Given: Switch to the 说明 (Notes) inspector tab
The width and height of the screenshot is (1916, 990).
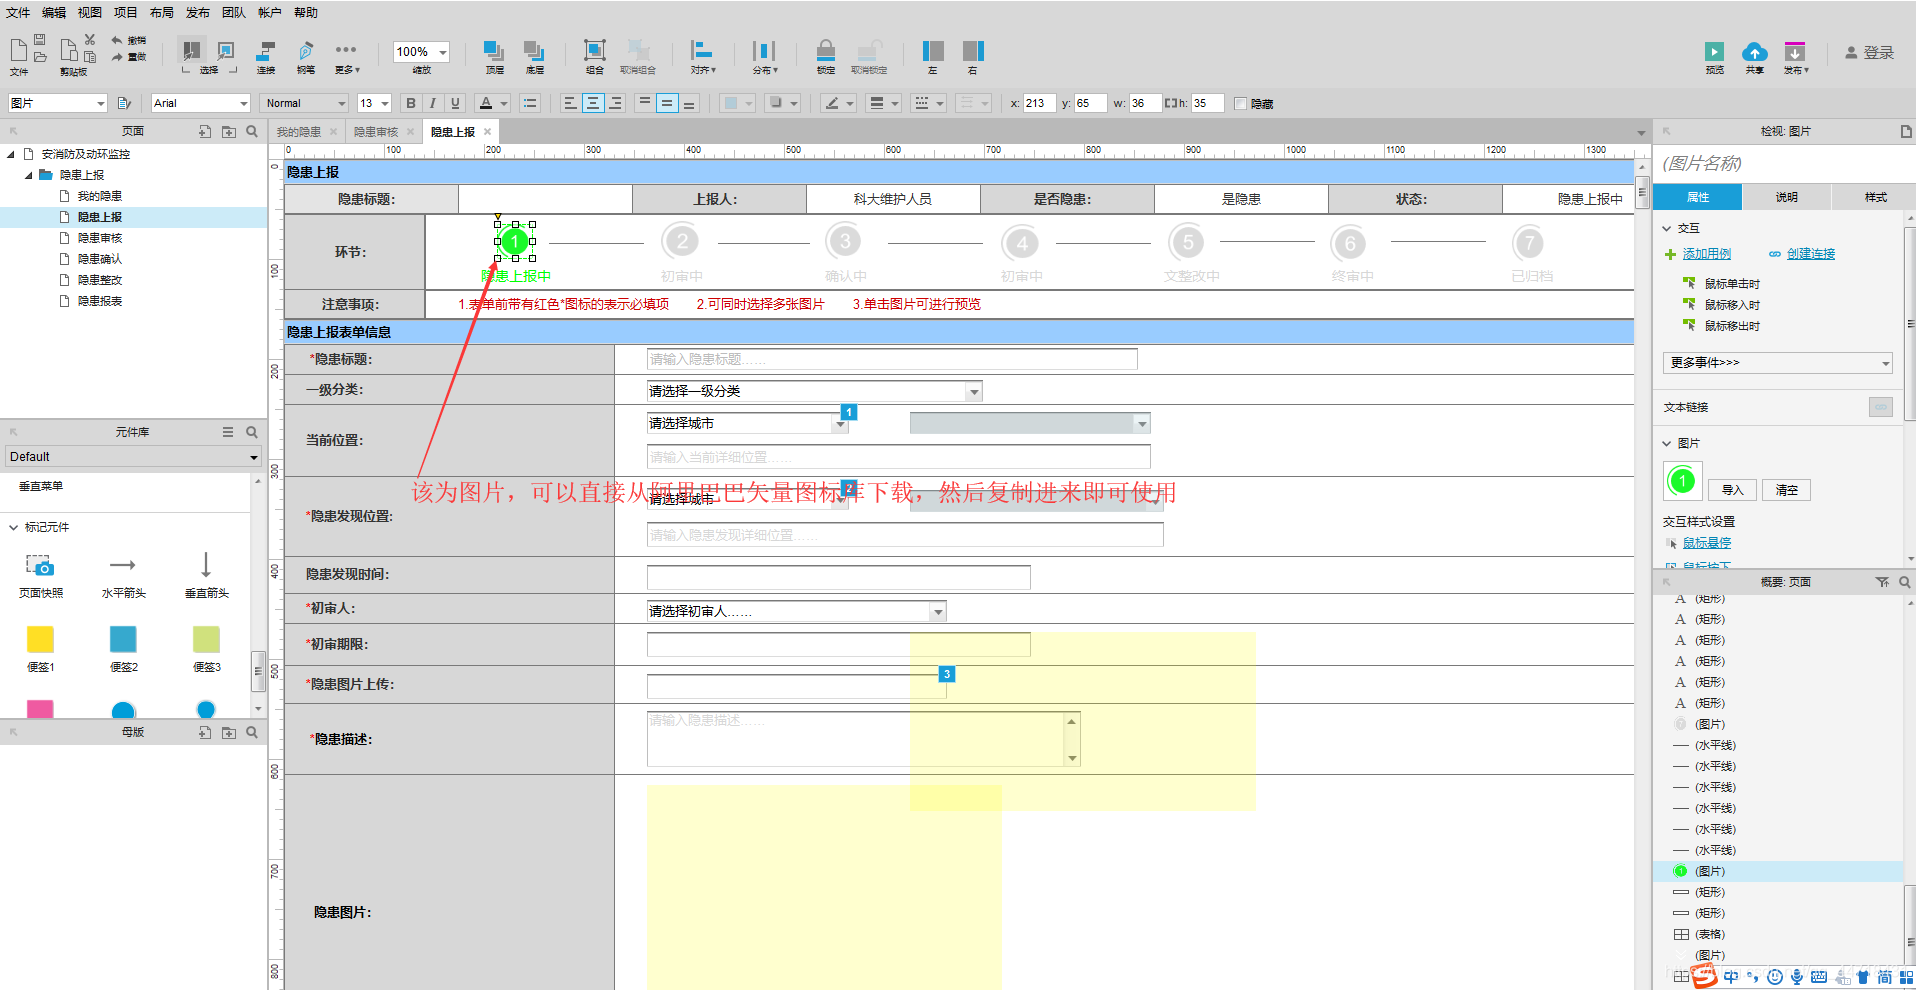Looking at the screenshot, I should coord(1786,197).
